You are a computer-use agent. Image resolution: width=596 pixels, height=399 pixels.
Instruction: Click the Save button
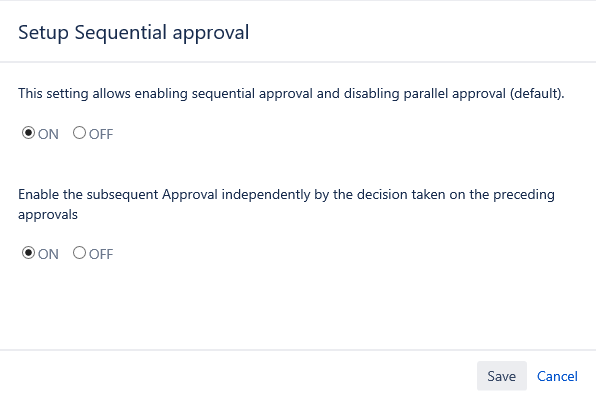tap(502, 376)
